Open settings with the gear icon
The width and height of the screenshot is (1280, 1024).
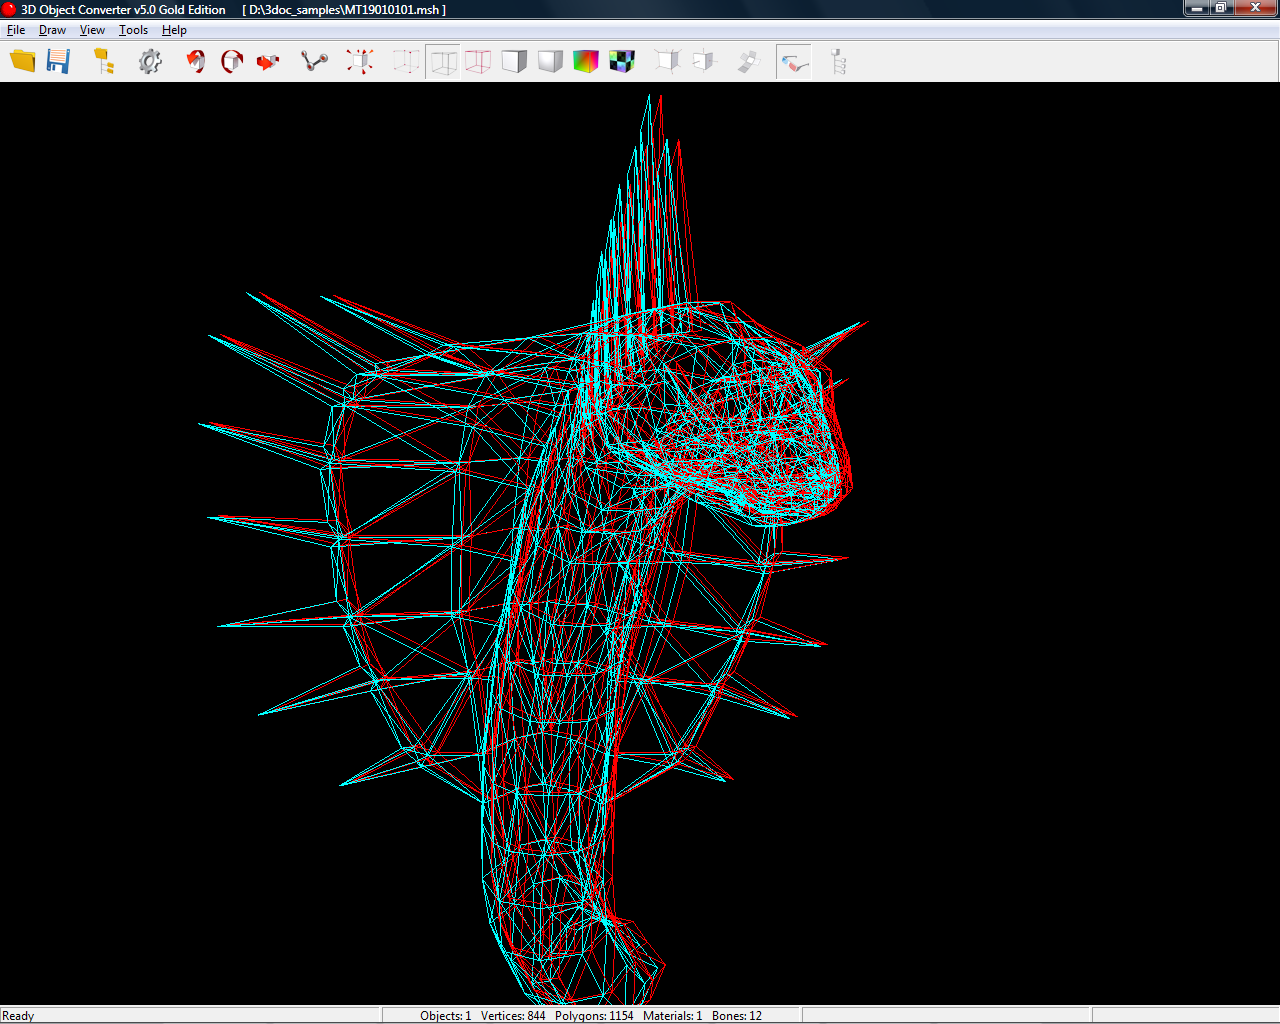150,61
